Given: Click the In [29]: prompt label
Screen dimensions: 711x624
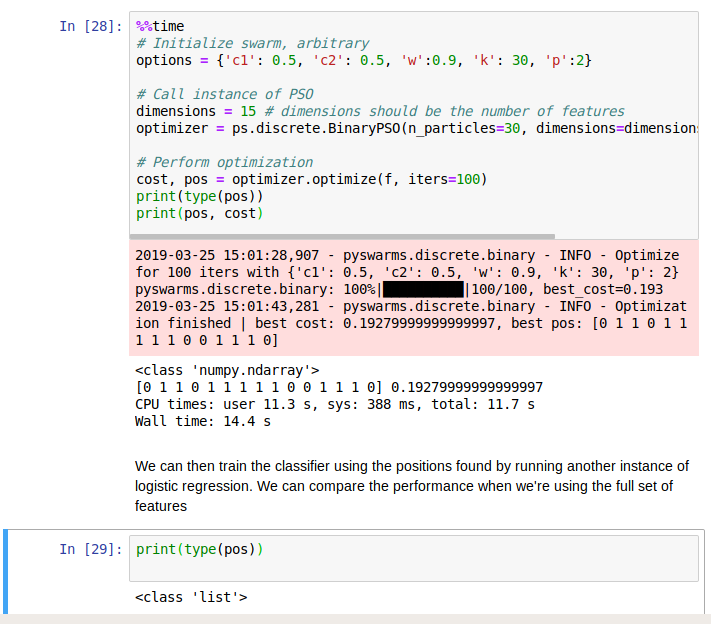Looking at the screenshot, I should click(91, 549).
